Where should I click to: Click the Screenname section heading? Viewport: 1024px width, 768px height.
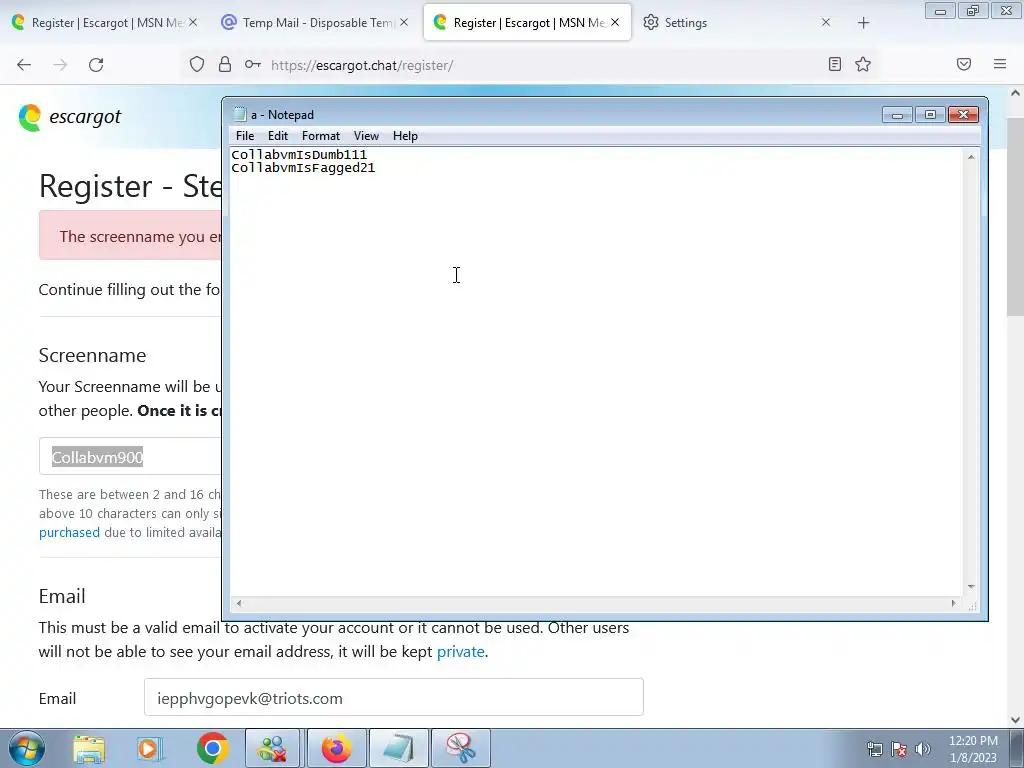[92, 355]
